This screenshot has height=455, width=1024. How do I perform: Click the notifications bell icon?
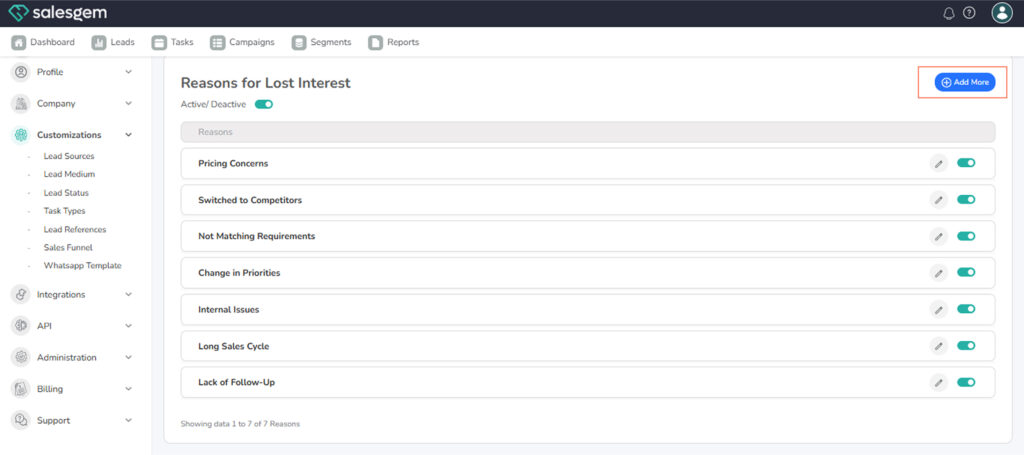tap(949, 13)
